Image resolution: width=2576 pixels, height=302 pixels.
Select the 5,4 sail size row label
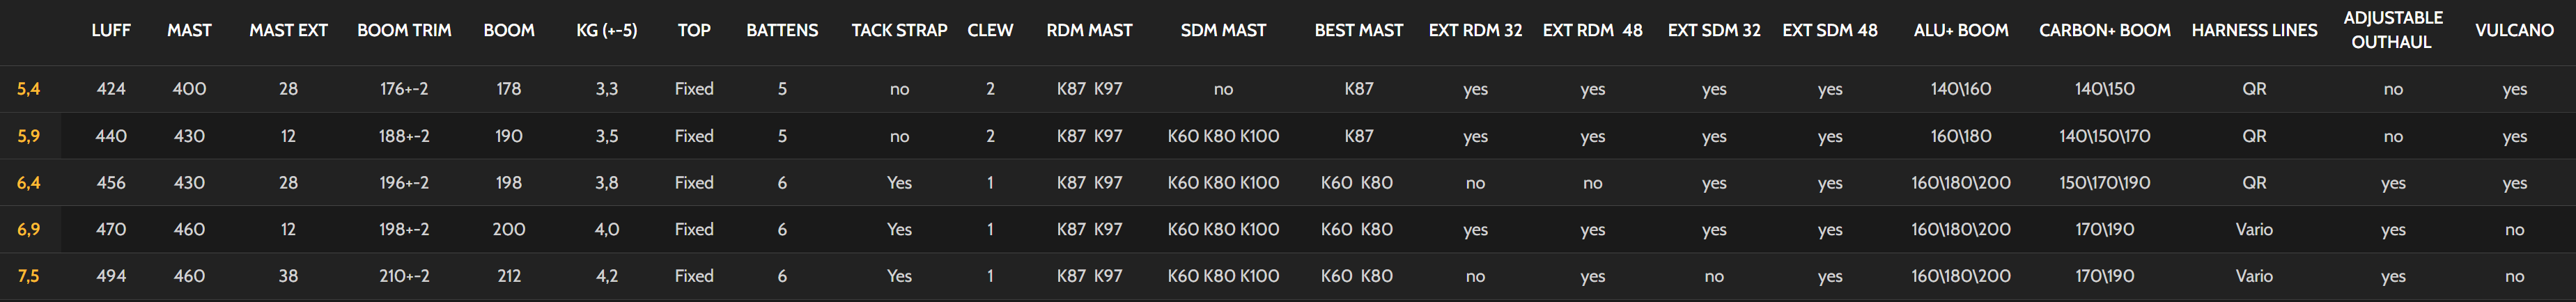pyautogui.click(x=28, y=89)
